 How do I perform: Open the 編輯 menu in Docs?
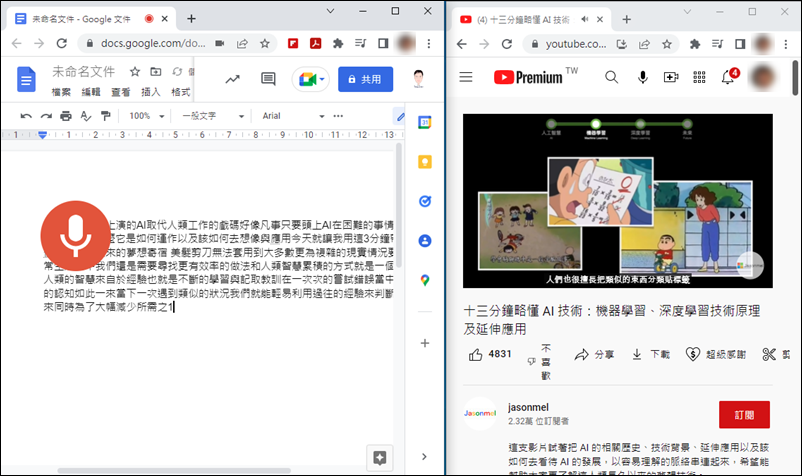click(91, 92)
